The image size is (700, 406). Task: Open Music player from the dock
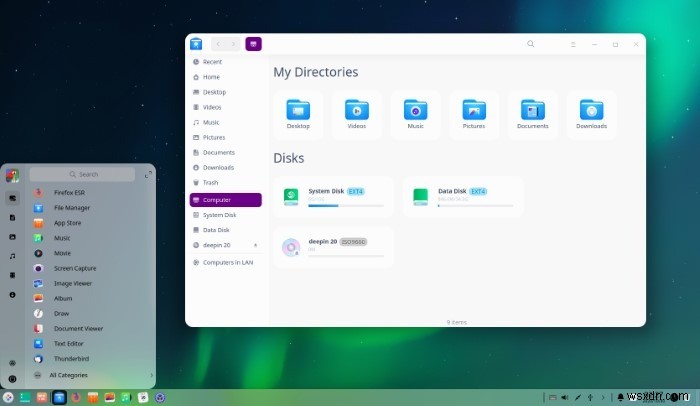pyautogui.click(x=126, y=398)
